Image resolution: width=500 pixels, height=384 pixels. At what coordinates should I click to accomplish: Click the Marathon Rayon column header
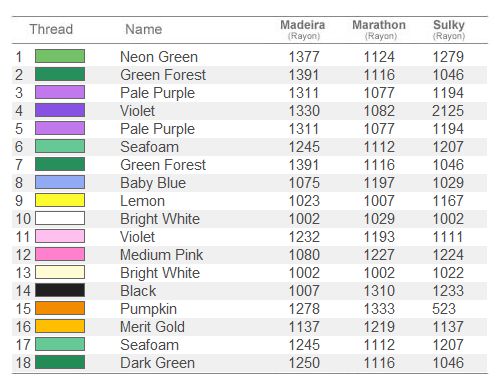click(x=379, y=30)
